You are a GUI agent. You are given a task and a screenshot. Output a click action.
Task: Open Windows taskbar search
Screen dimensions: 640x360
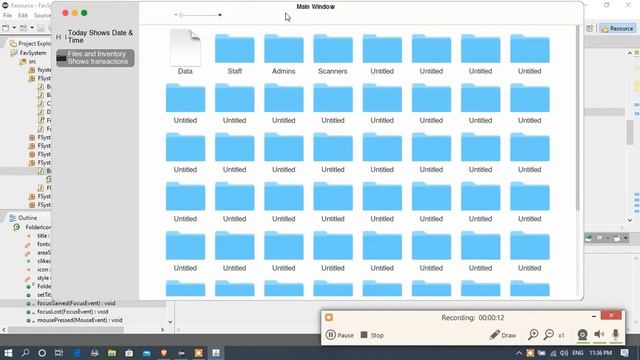[25, 353]
